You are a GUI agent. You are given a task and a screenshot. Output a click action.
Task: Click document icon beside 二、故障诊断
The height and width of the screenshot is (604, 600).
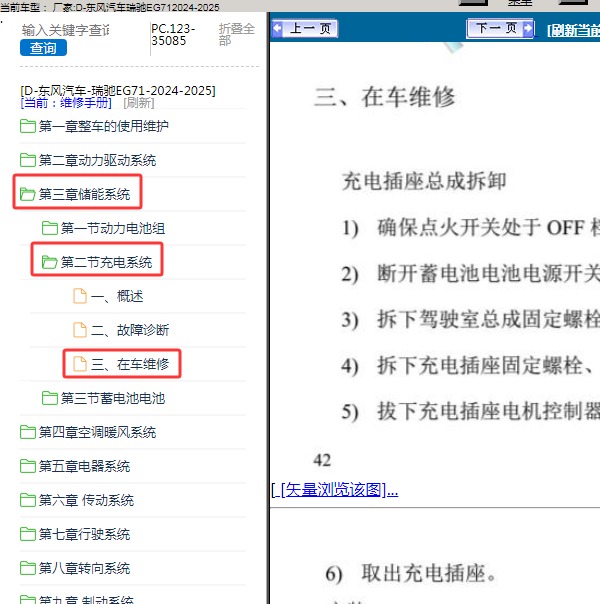(x=80, y=330)
